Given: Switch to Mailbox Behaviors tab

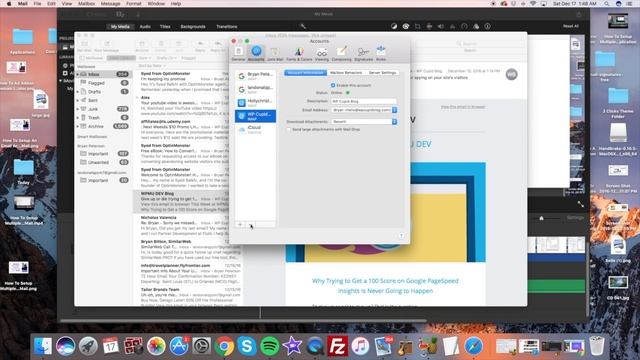Looking at the screenshot, I should coord(346,73).
